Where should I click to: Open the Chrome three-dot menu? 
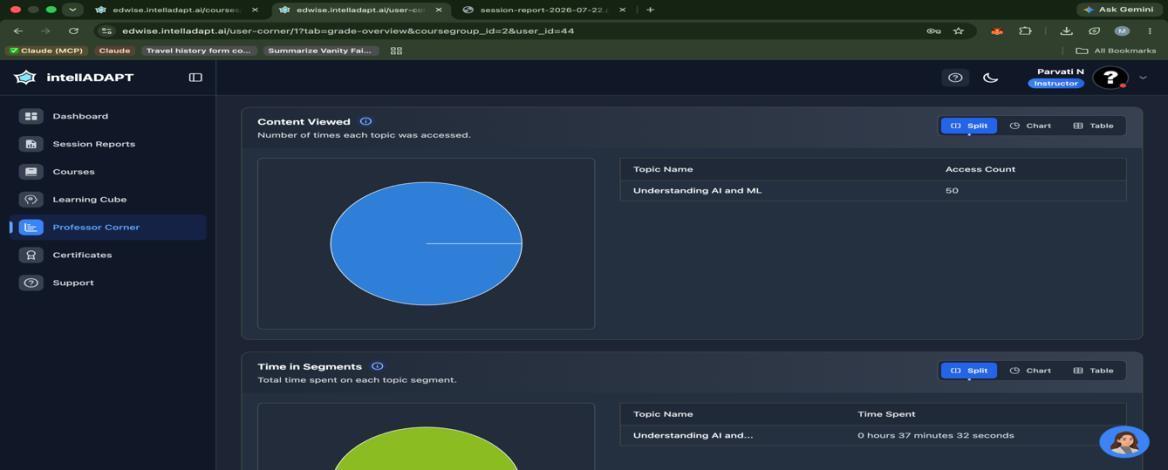point(1150,31)
